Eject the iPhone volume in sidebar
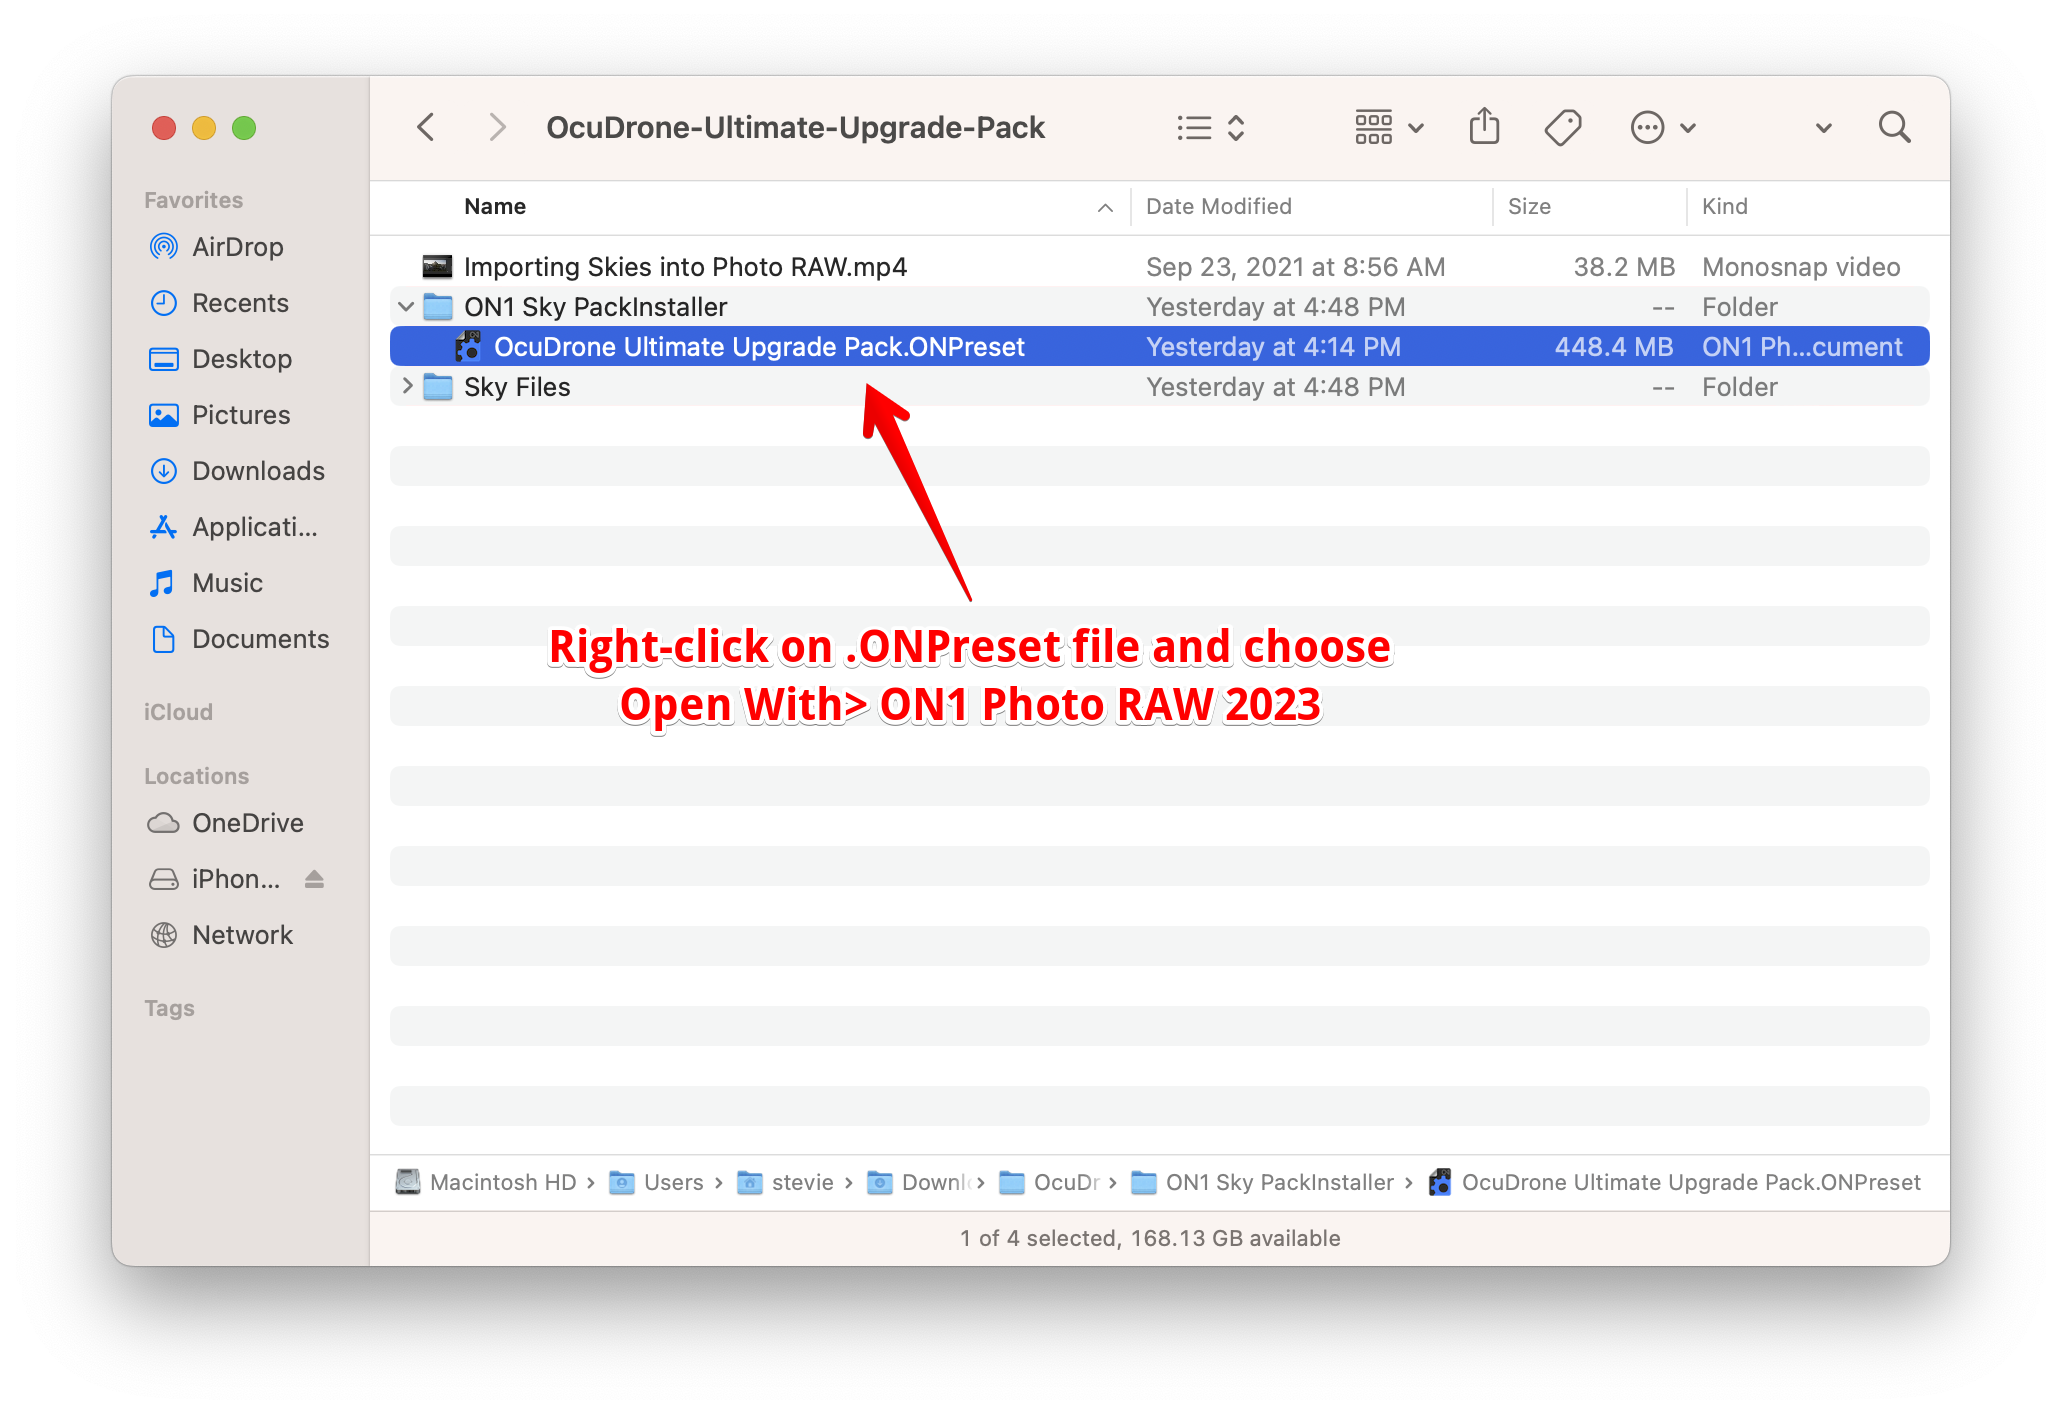Viewport: 2062px width, 1414px height. pos(314,879)
